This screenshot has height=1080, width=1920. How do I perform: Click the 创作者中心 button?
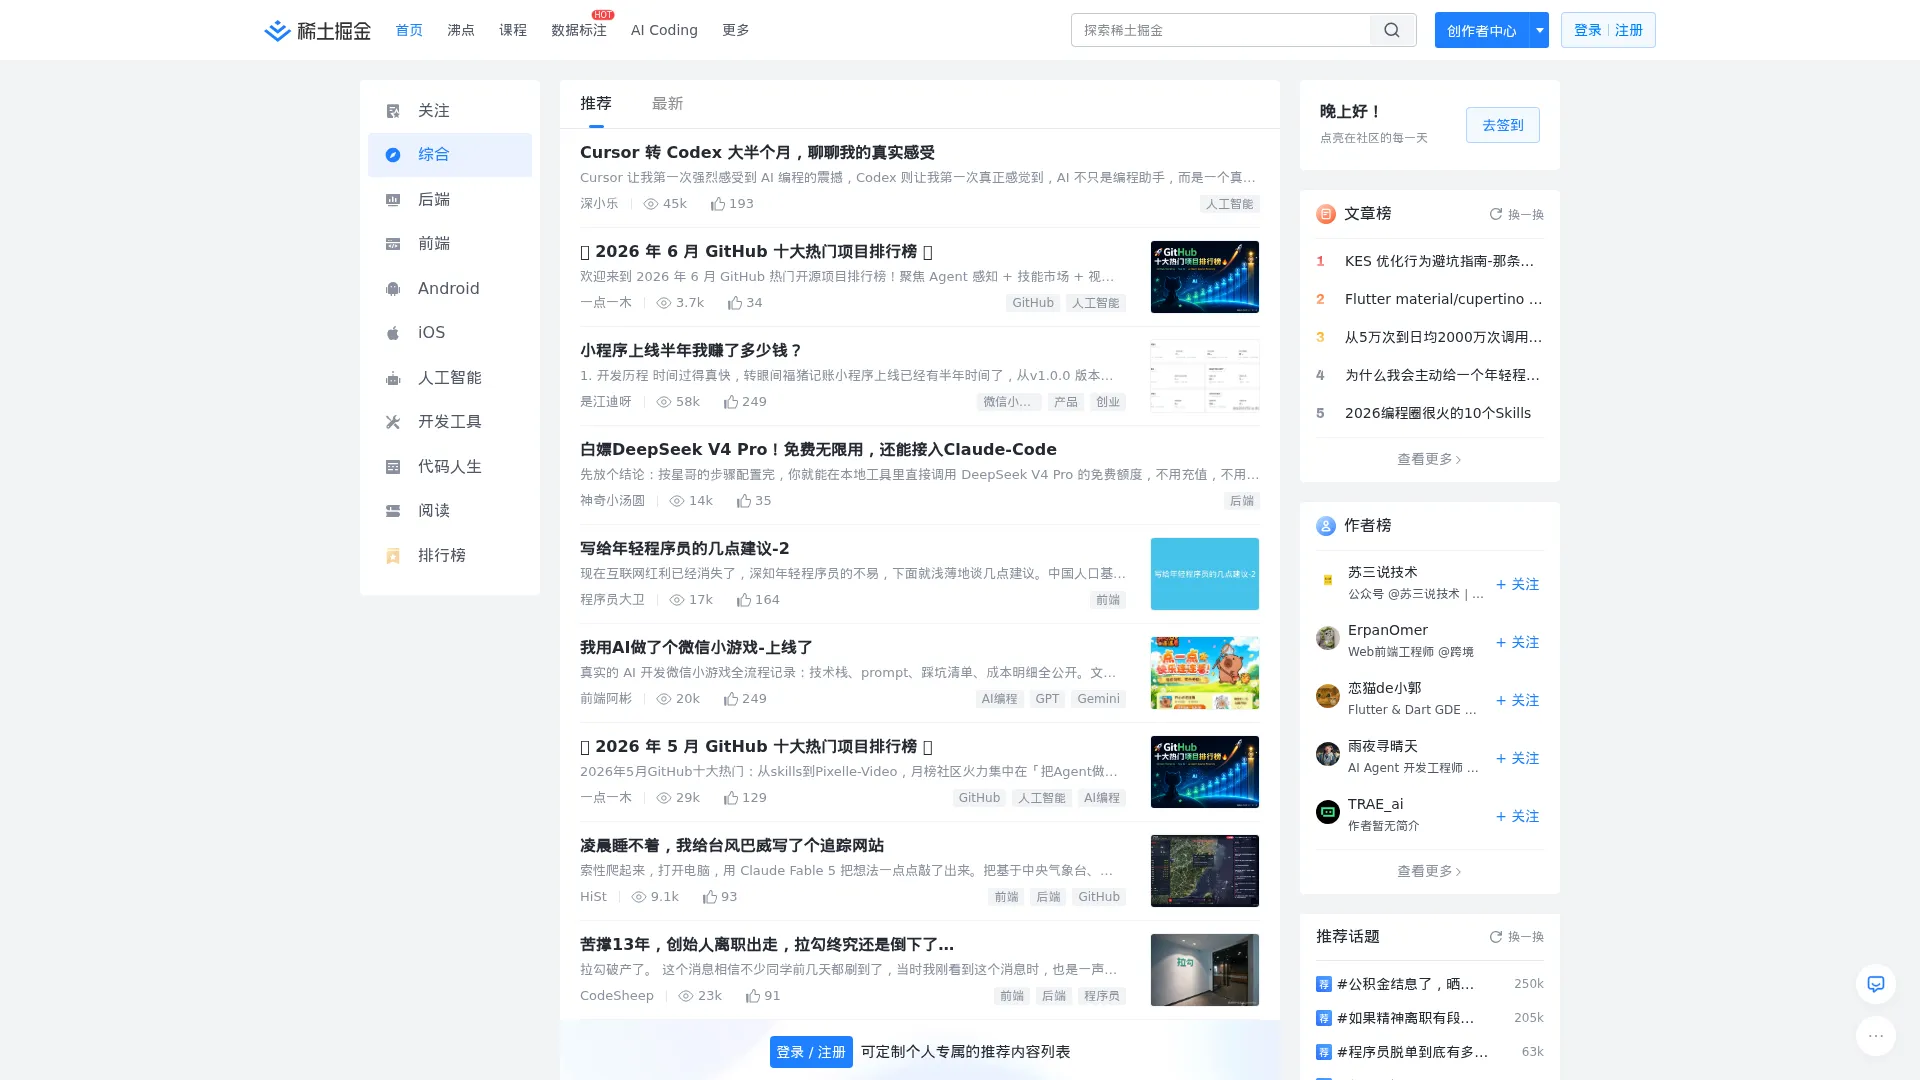(1482, 30)
